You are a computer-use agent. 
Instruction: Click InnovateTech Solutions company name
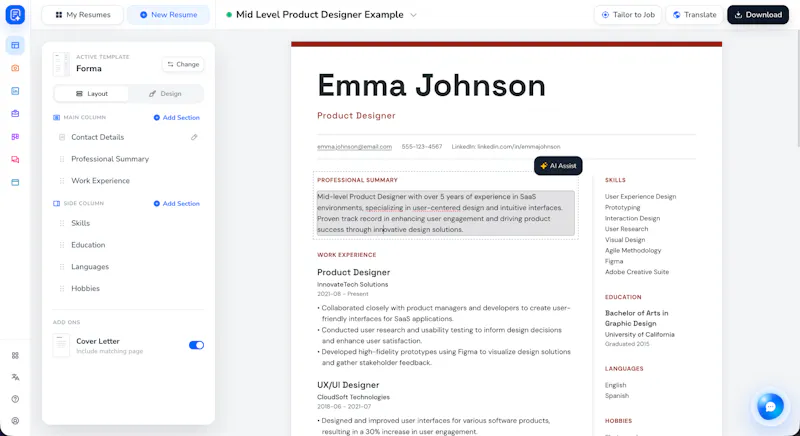[353, 285]
